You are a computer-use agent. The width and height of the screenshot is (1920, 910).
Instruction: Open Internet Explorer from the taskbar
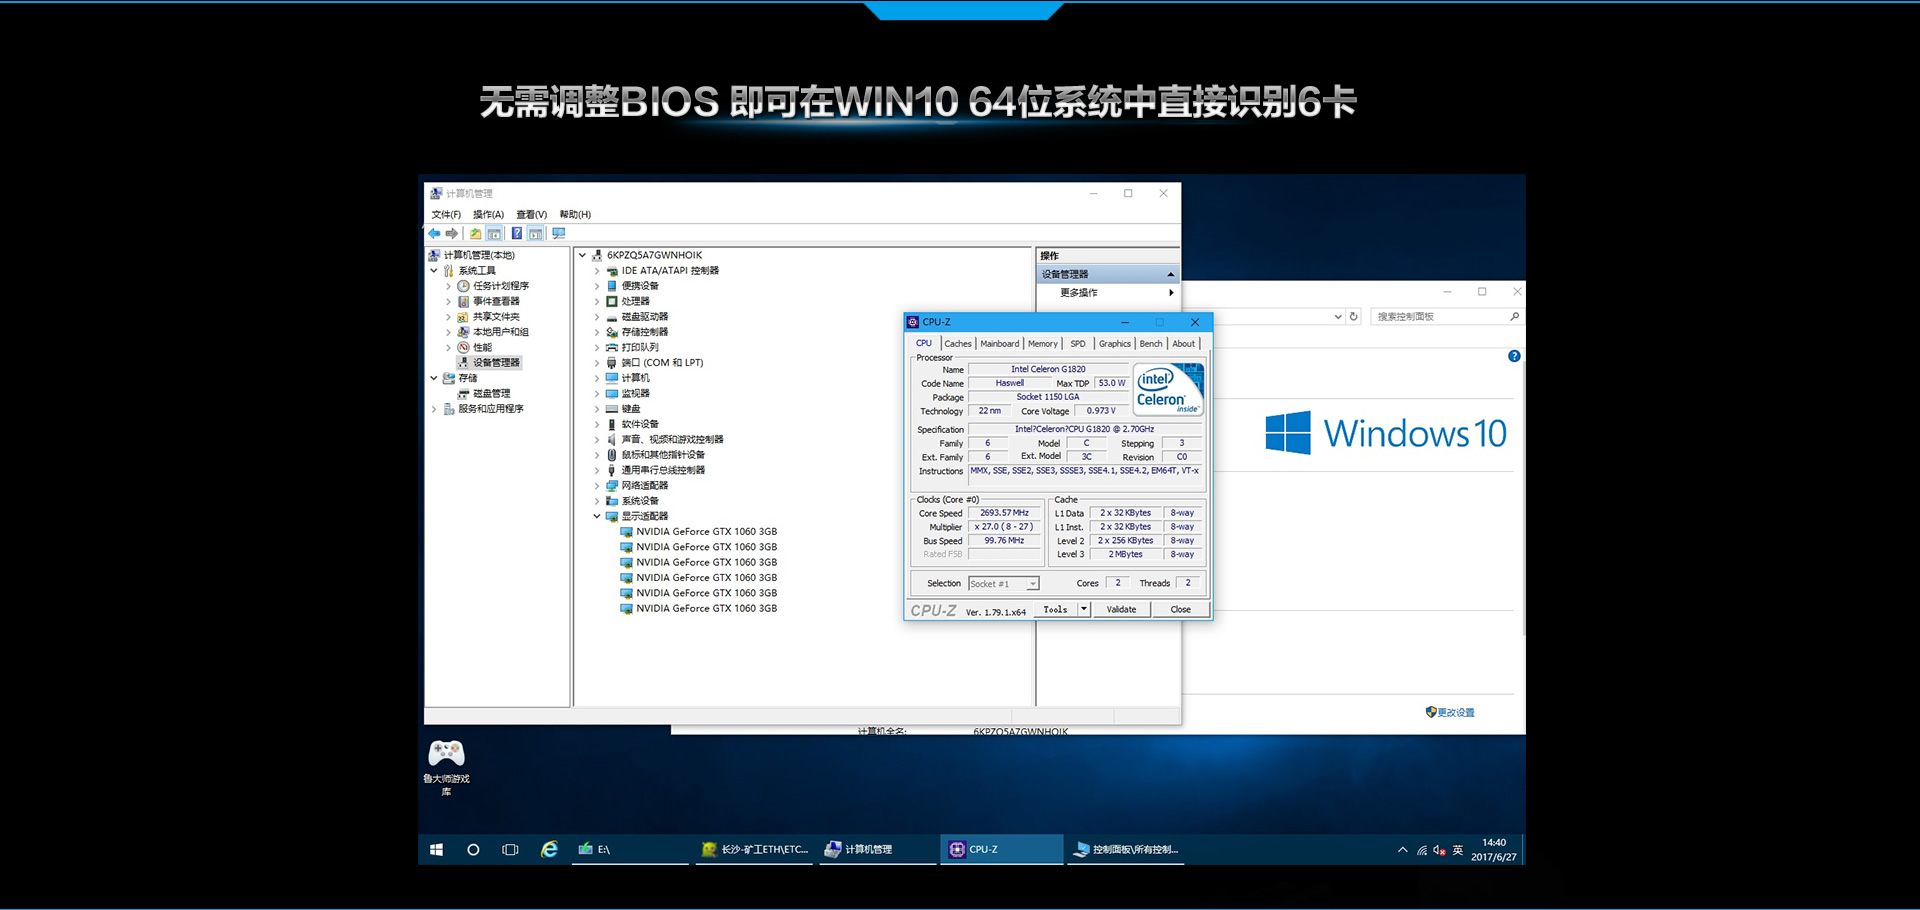[549, 849]
